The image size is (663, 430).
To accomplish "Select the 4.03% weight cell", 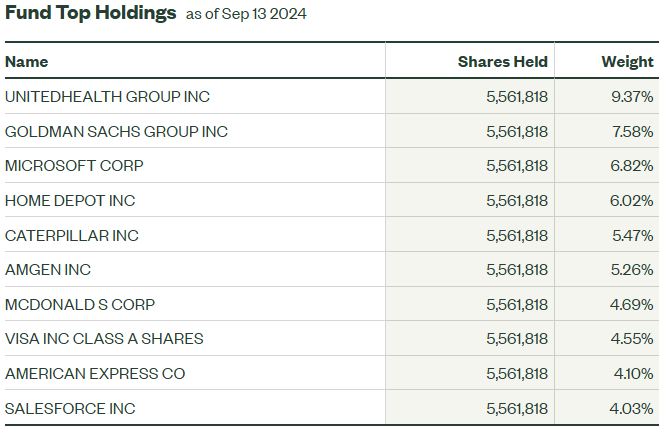I will tap(633, 409).
